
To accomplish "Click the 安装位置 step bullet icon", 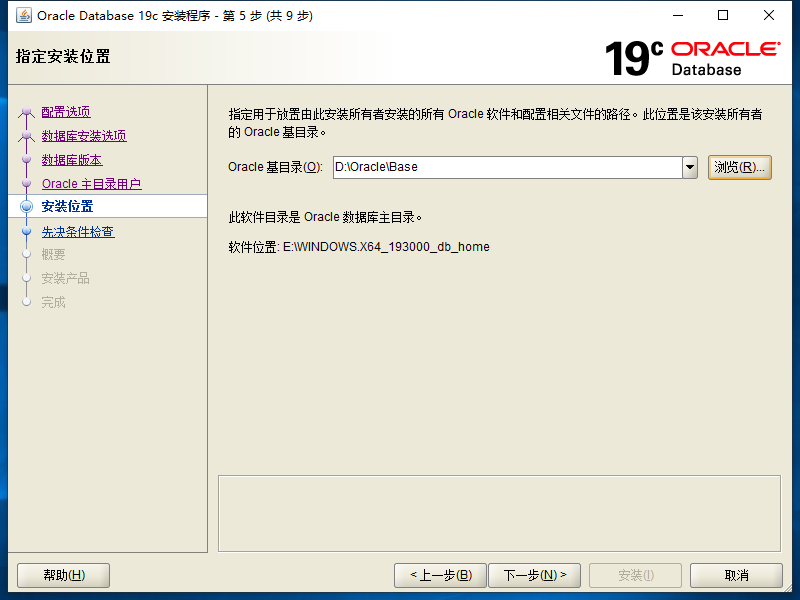I will [27, 206].
